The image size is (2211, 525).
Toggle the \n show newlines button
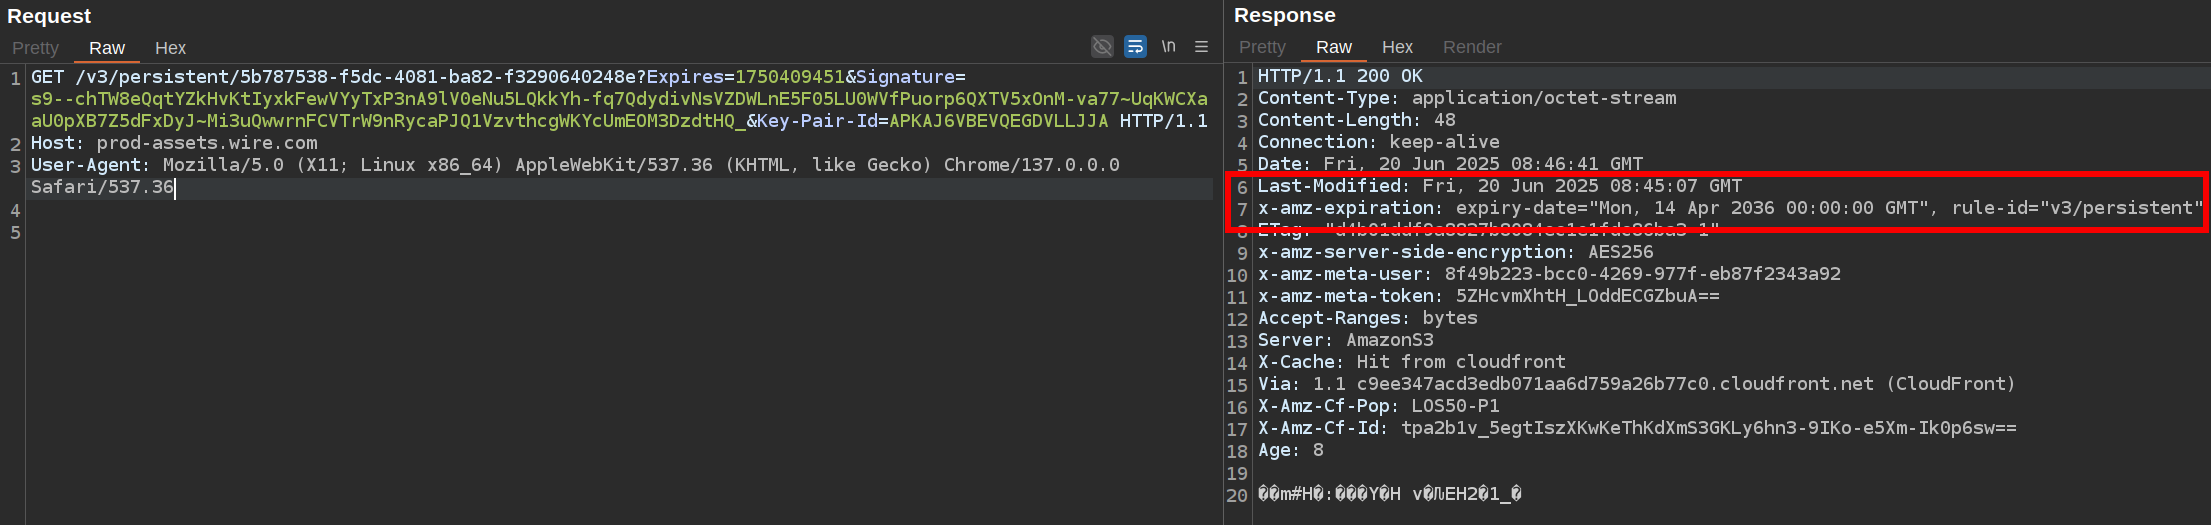pos(1168,47)
